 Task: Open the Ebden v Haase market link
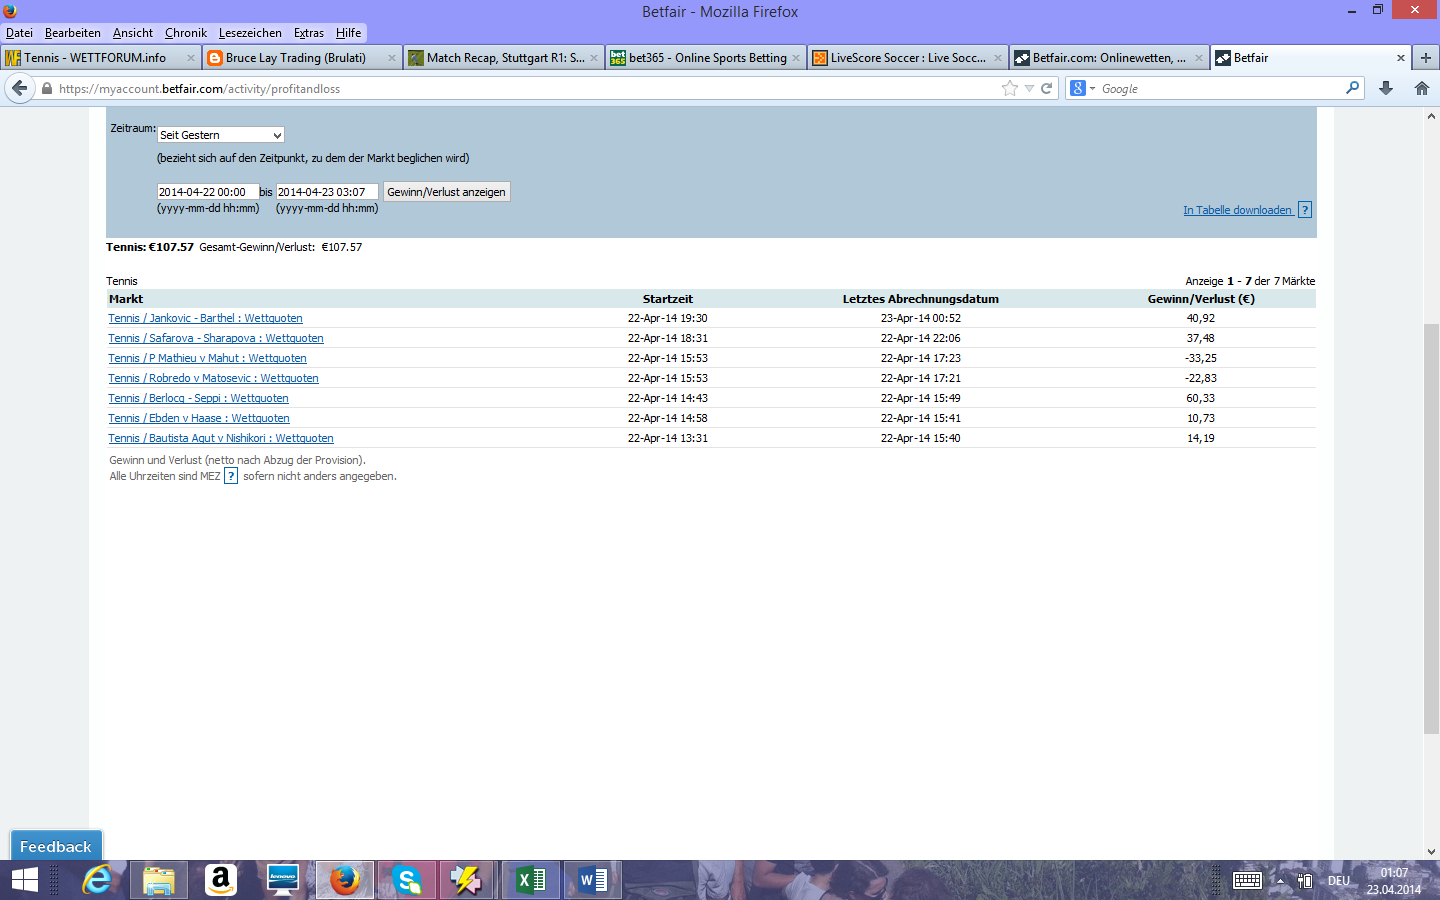[x=199, y=418]
